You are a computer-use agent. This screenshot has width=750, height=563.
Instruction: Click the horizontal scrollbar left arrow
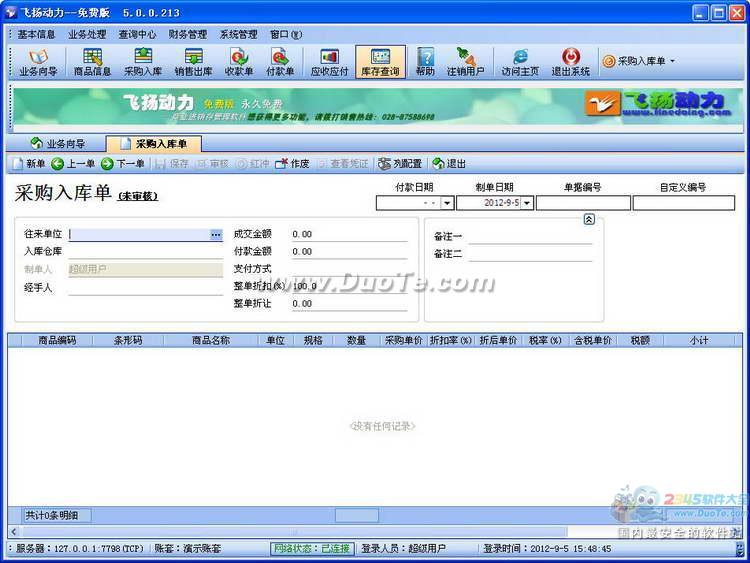[x=13, y=532]
